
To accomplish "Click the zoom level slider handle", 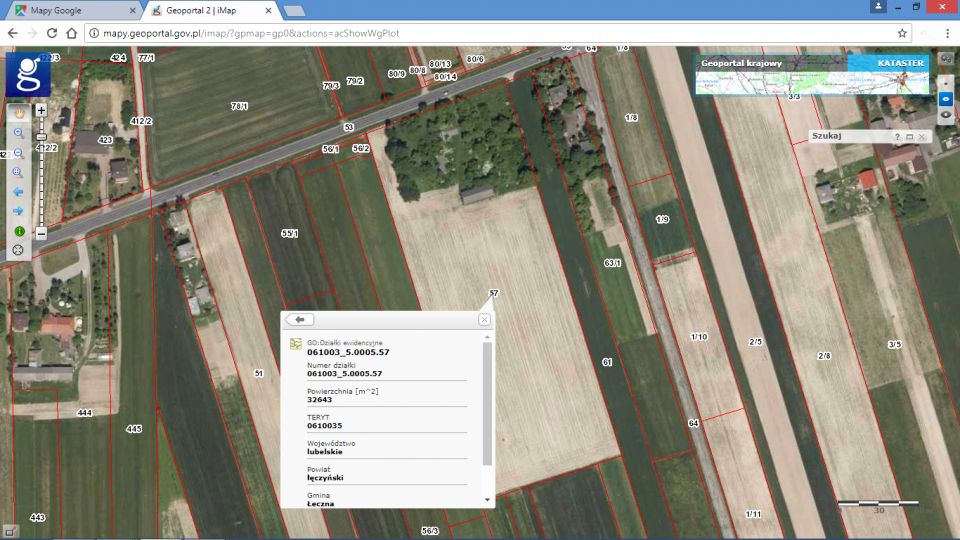I will coord(41,137).
